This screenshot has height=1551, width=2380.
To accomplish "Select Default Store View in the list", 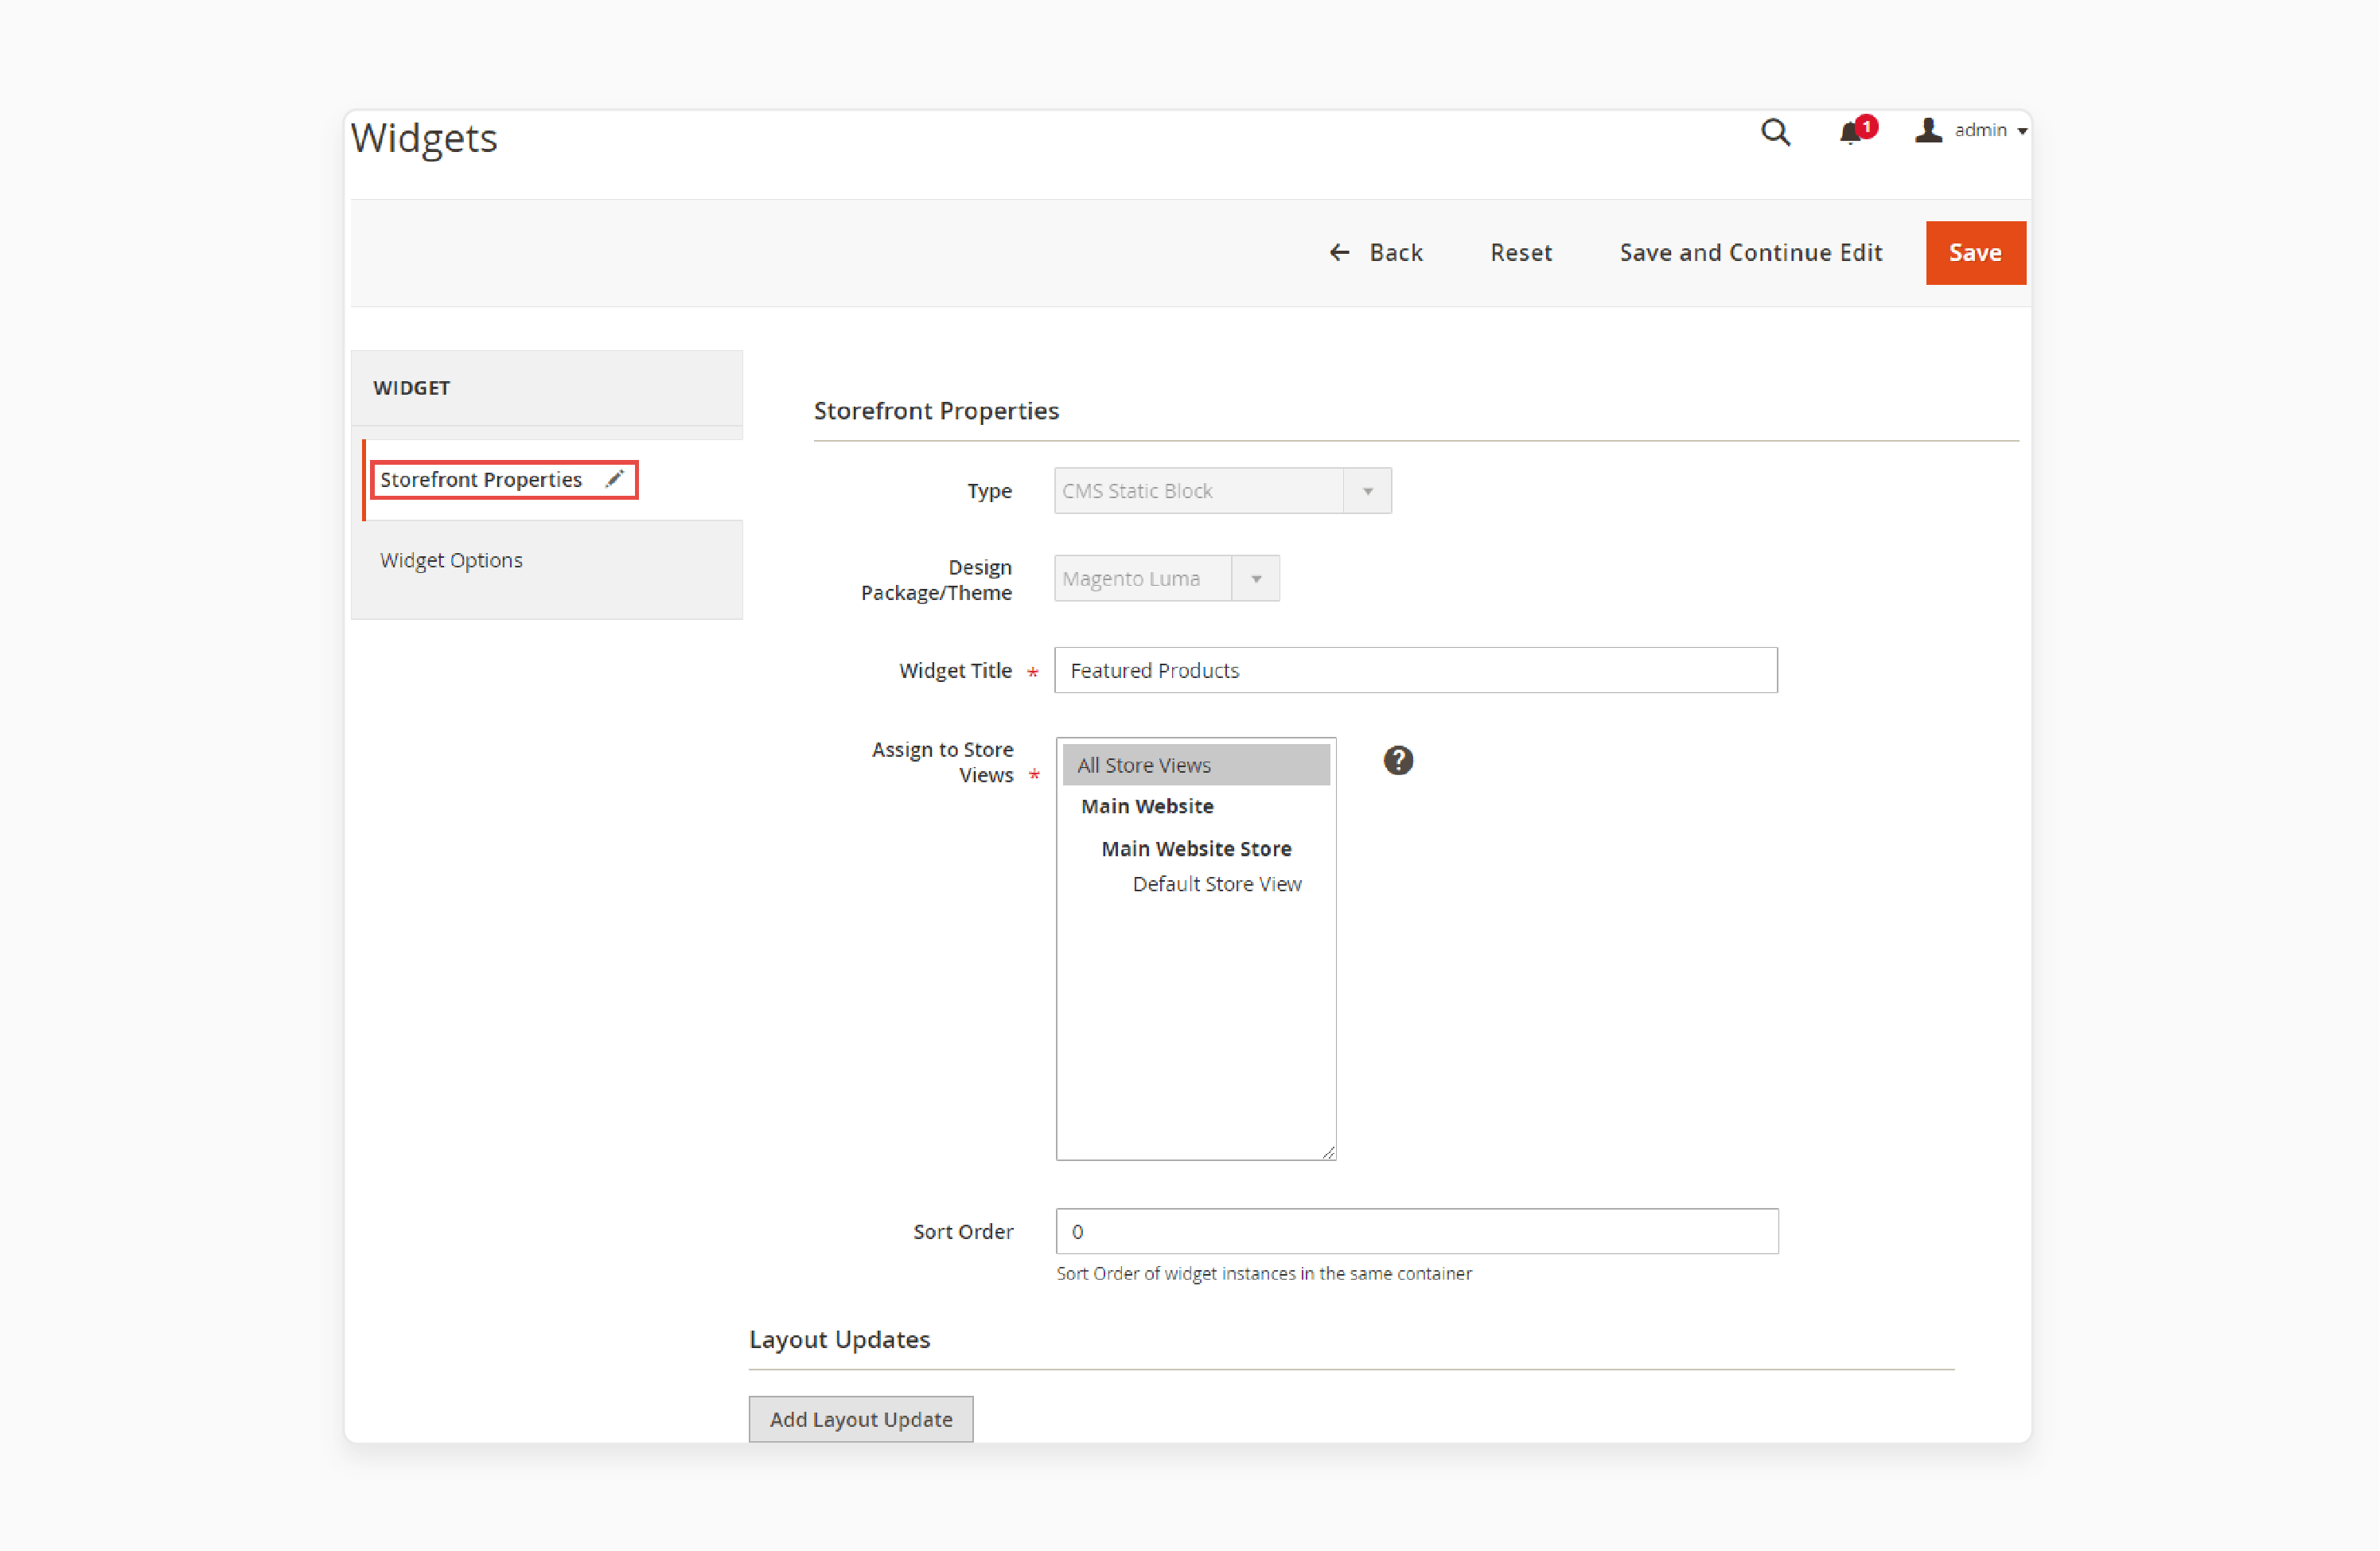I will tap(1216, 884).
